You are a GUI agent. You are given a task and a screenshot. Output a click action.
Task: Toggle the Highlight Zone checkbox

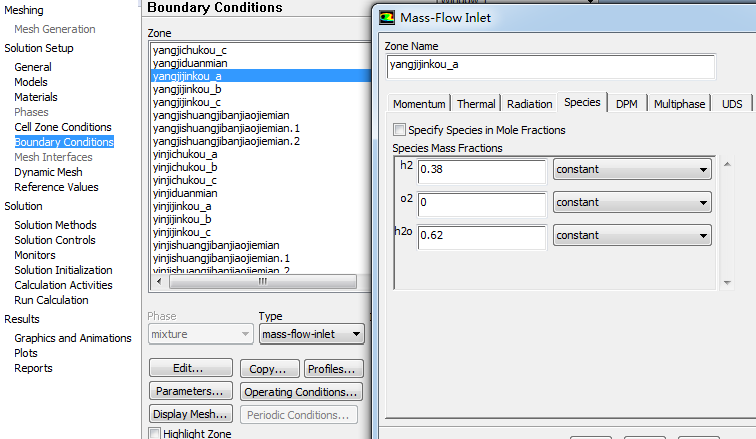click(x=155, y=433)
